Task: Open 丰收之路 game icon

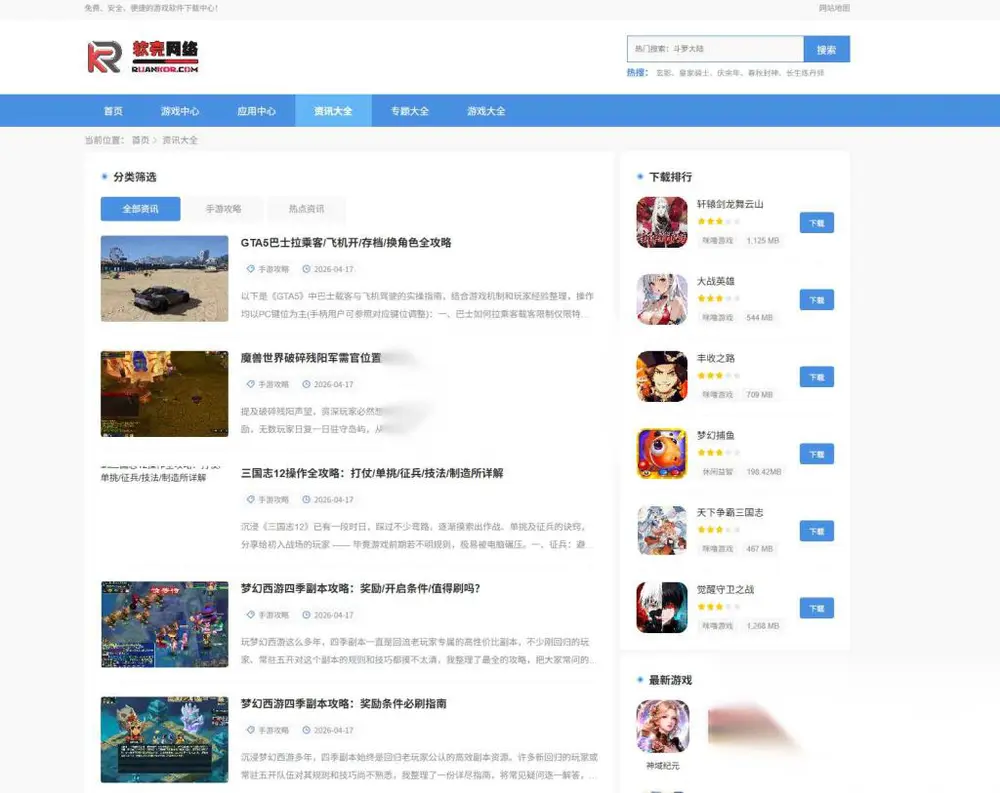Action: point(662,376)
